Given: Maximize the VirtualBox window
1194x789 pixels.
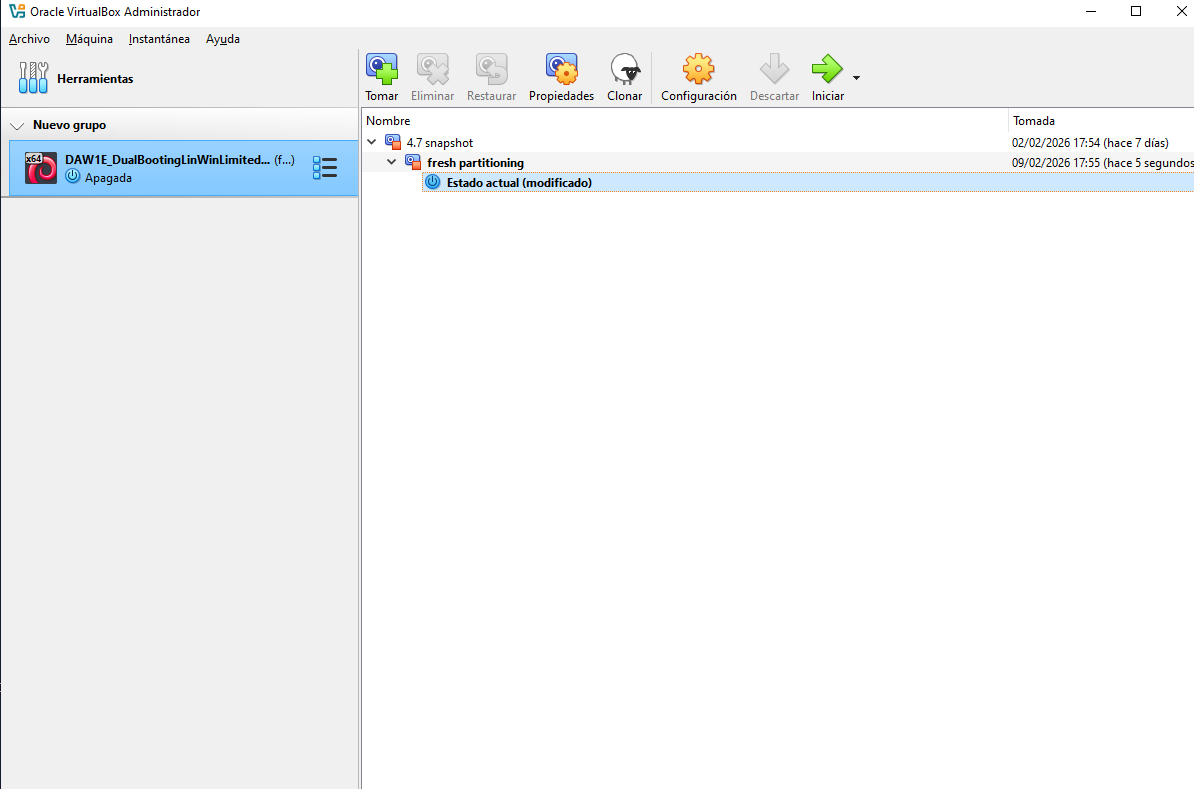Looking at the screenshot, I should point(1135,11).
